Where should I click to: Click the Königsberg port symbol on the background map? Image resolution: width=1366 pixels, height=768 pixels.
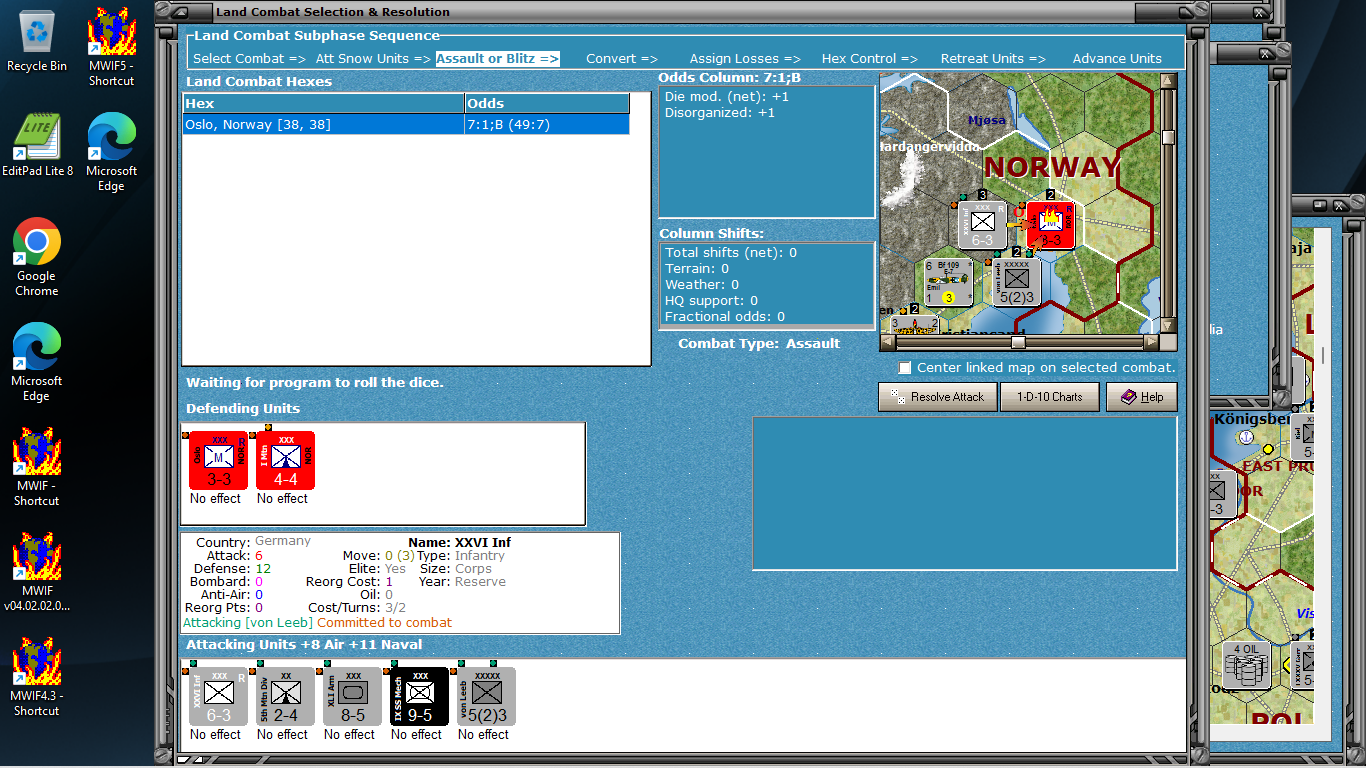click(1246, 437)
